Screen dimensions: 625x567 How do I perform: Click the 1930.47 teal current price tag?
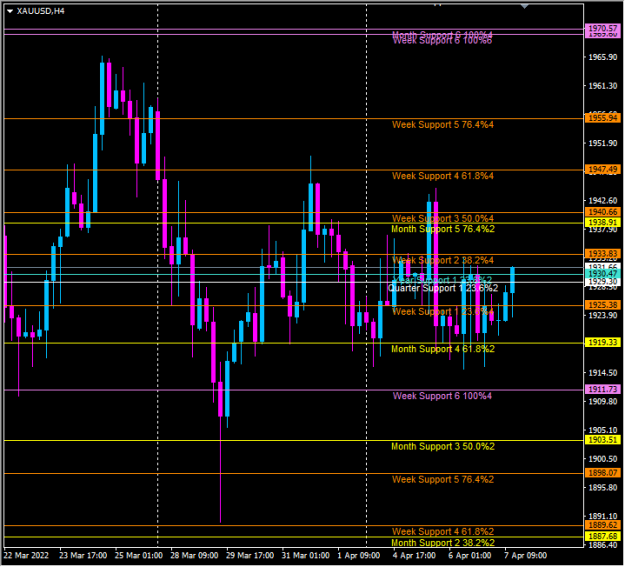(603, 274)
